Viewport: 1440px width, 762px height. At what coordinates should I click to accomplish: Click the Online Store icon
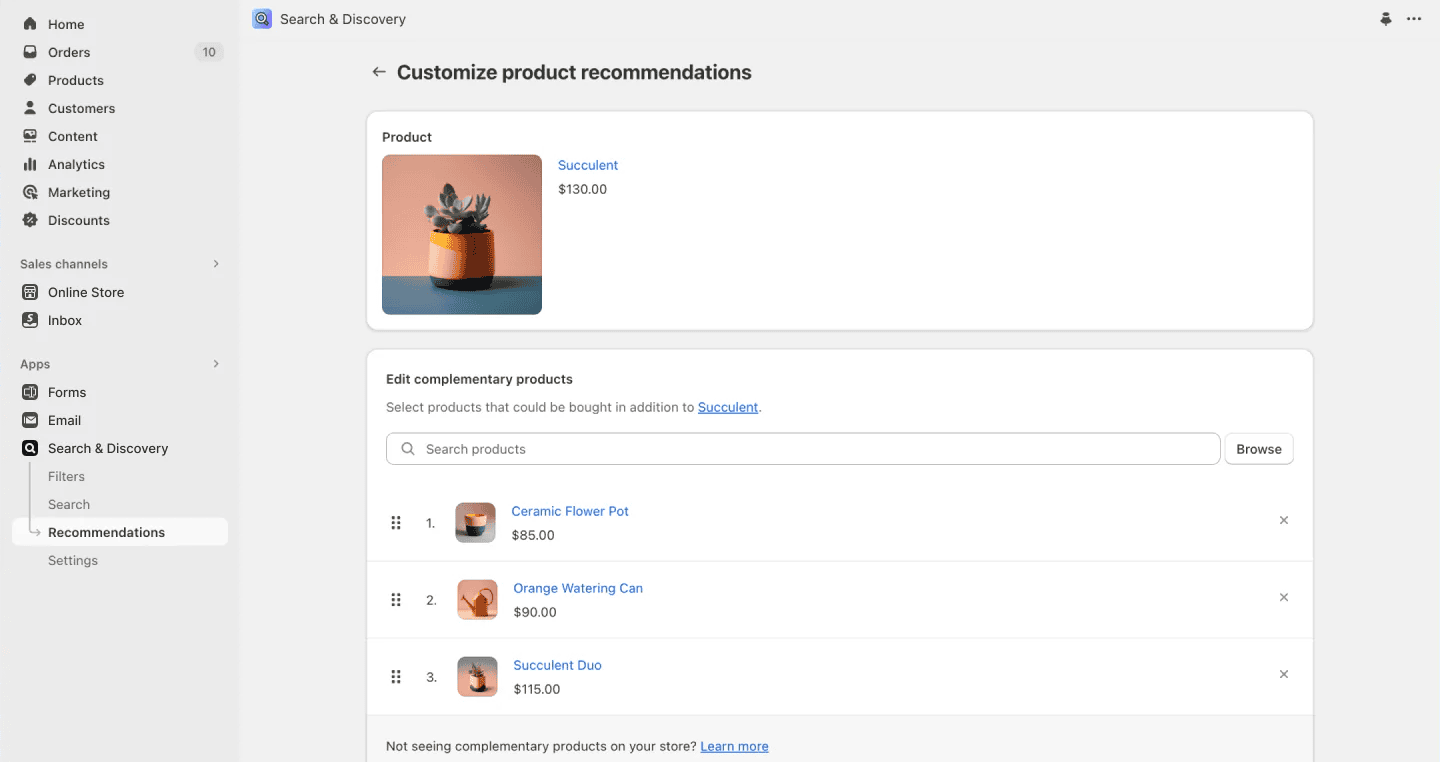[30, 292]
